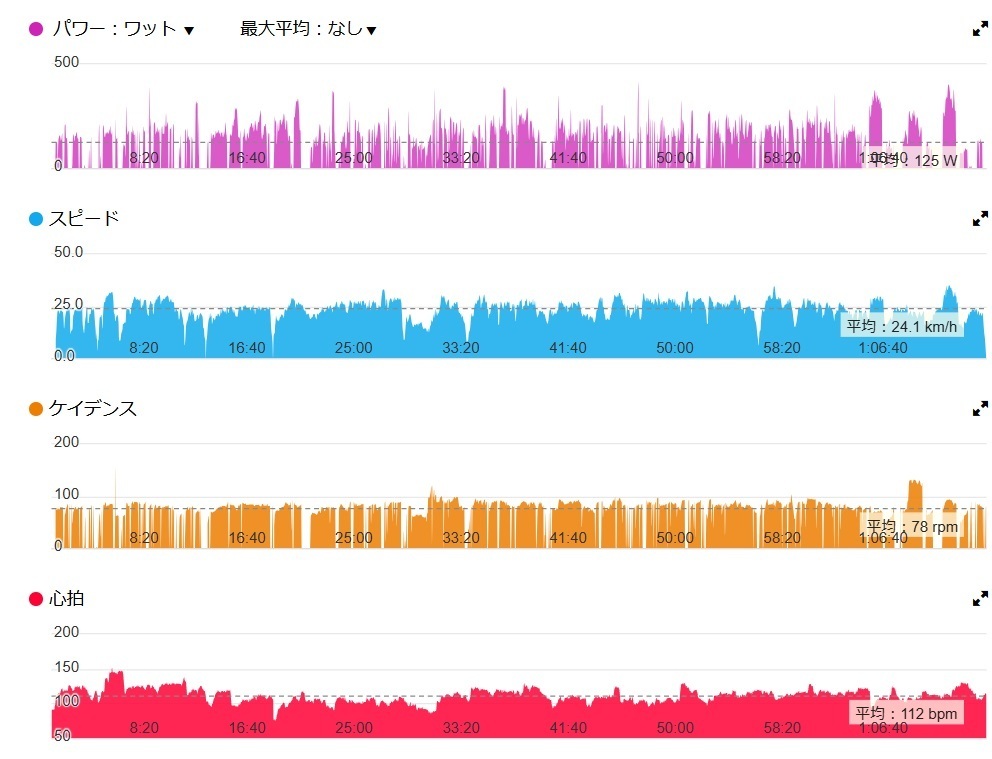Click the red heart rate legend dot
This screenshot has width=992, height=759.
[x=36, y=598]
